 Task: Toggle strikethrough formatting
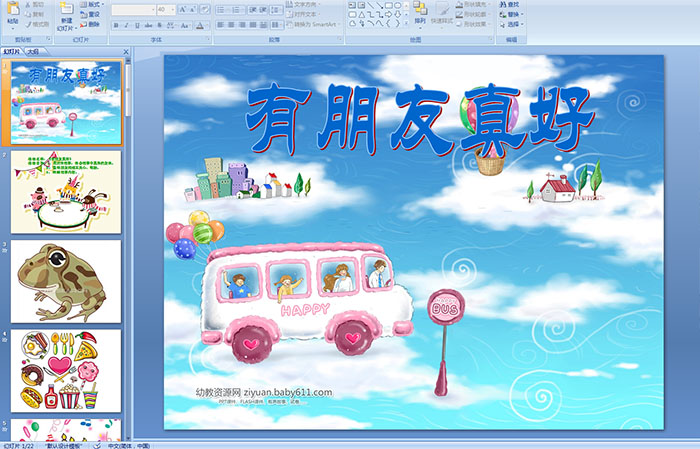tap(148, 25)
